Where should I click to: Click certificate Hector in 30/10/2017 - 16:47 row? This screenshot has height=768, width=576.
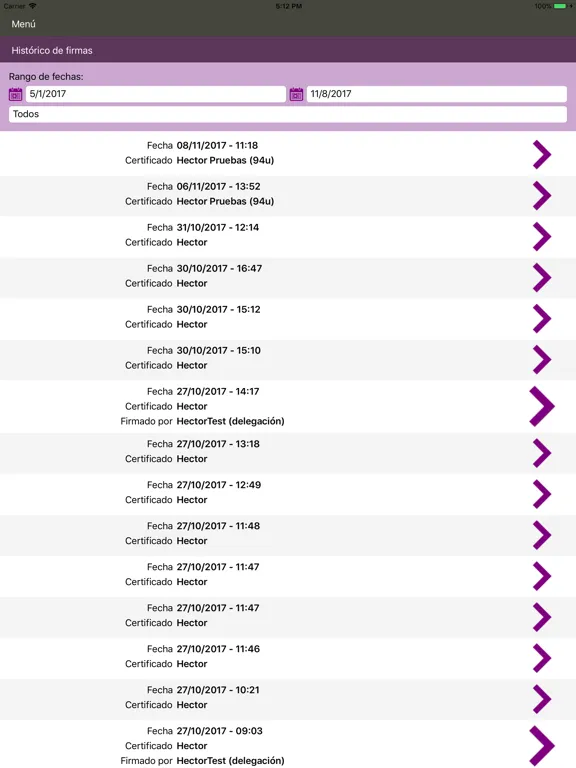point(192,284)
